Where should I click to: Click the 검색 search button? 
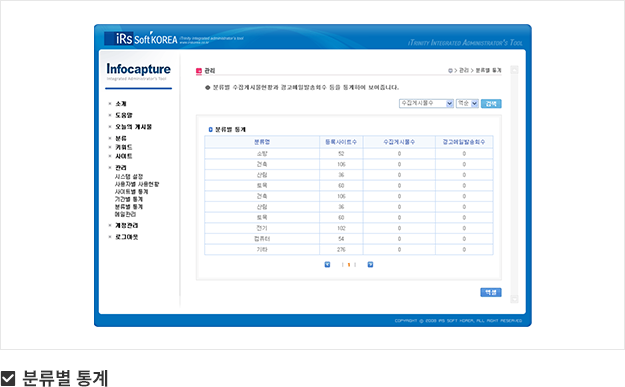[x=491, y=104]
